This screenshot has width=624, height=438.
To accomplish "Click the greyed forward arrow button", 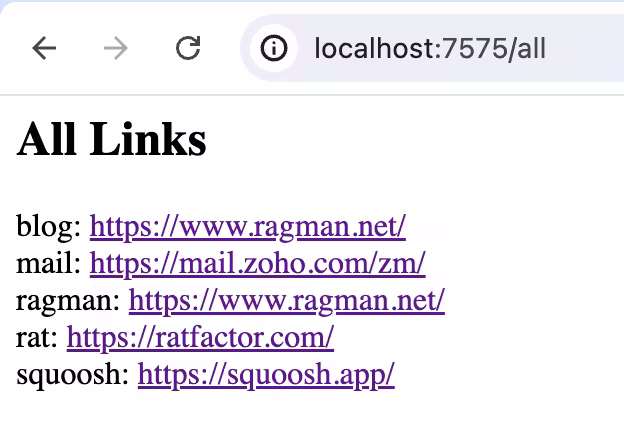I will click(x=116, y=48).
